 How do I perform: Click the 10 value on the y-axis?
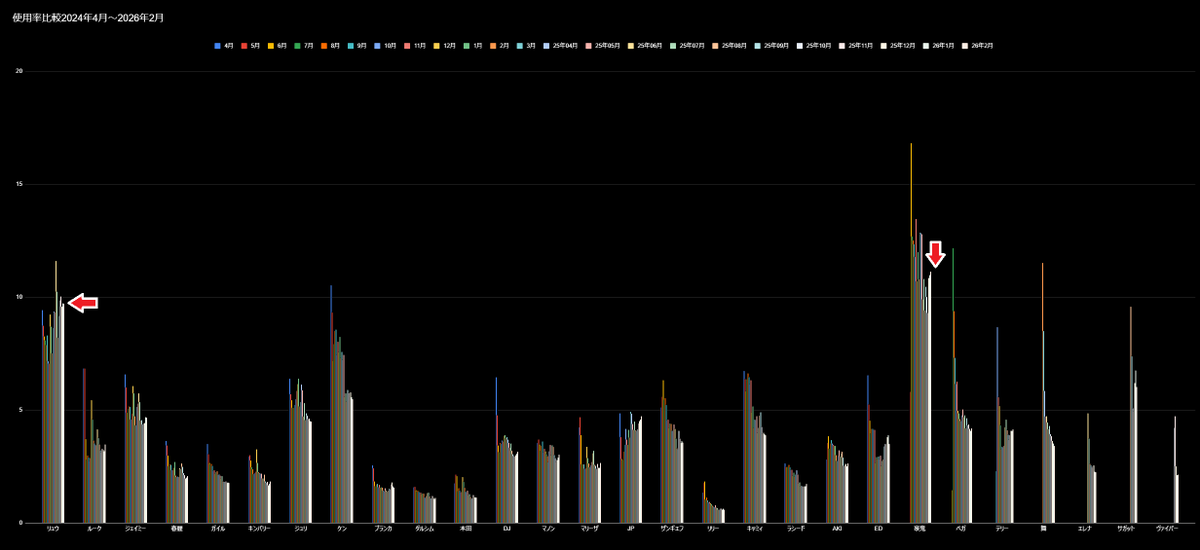tap(18, 297)
